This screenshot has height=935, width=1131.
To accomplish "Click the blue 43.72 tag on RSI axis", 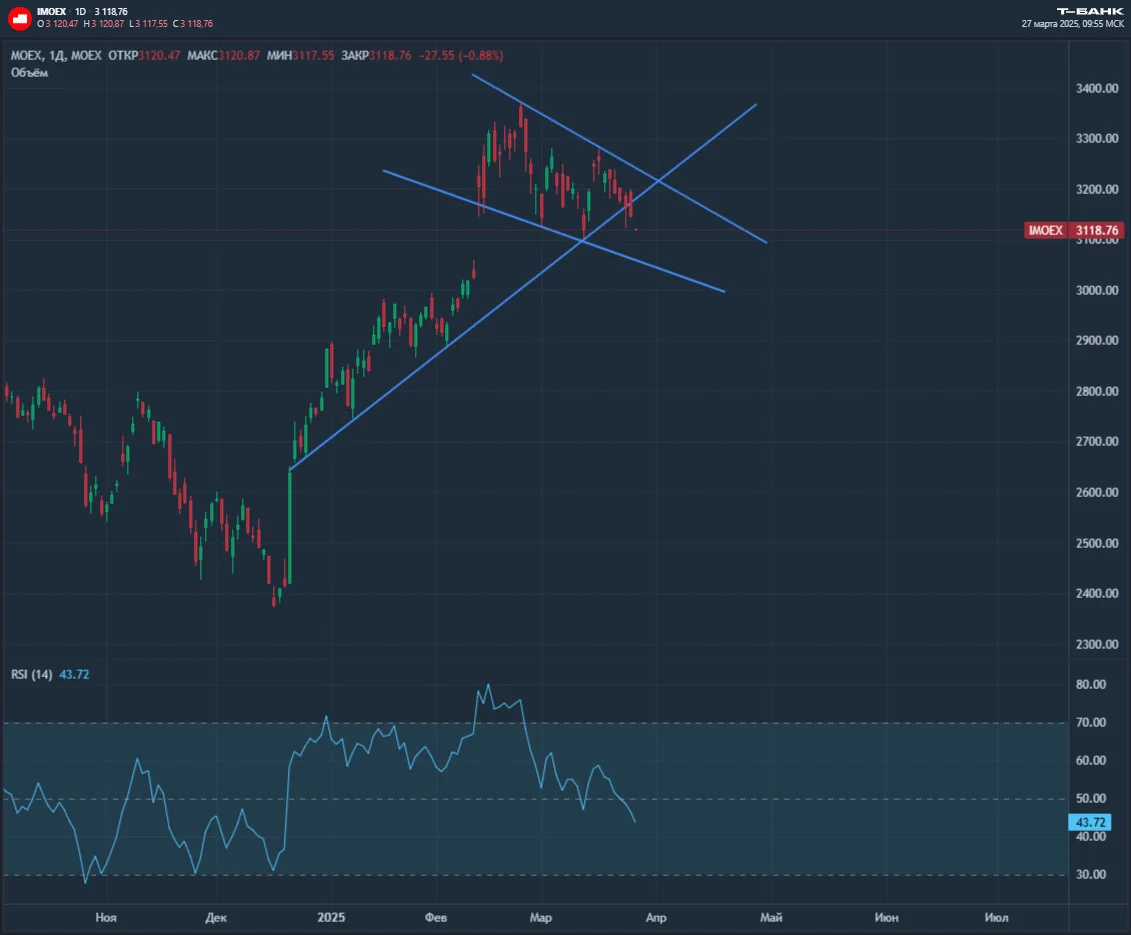I will [1090, 822].
